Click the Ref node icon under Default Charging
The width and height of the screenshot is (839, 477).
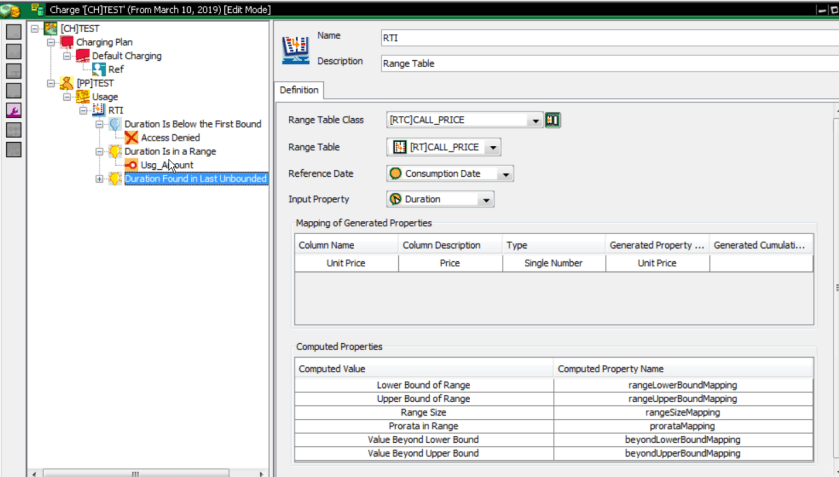(x=99, y=70)
